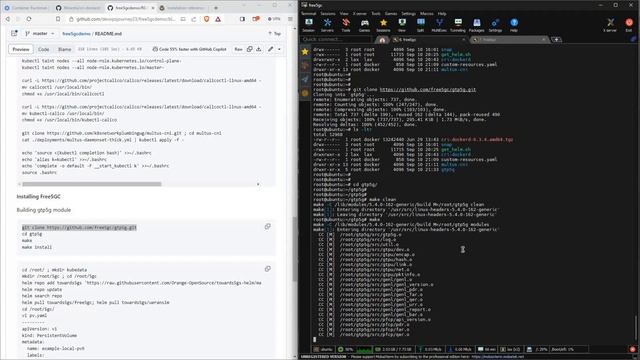The height and width of the screenshot is (360, 640).
Task: Copy the raw file icon on GitHub
Action: click(x=249, y=49)
